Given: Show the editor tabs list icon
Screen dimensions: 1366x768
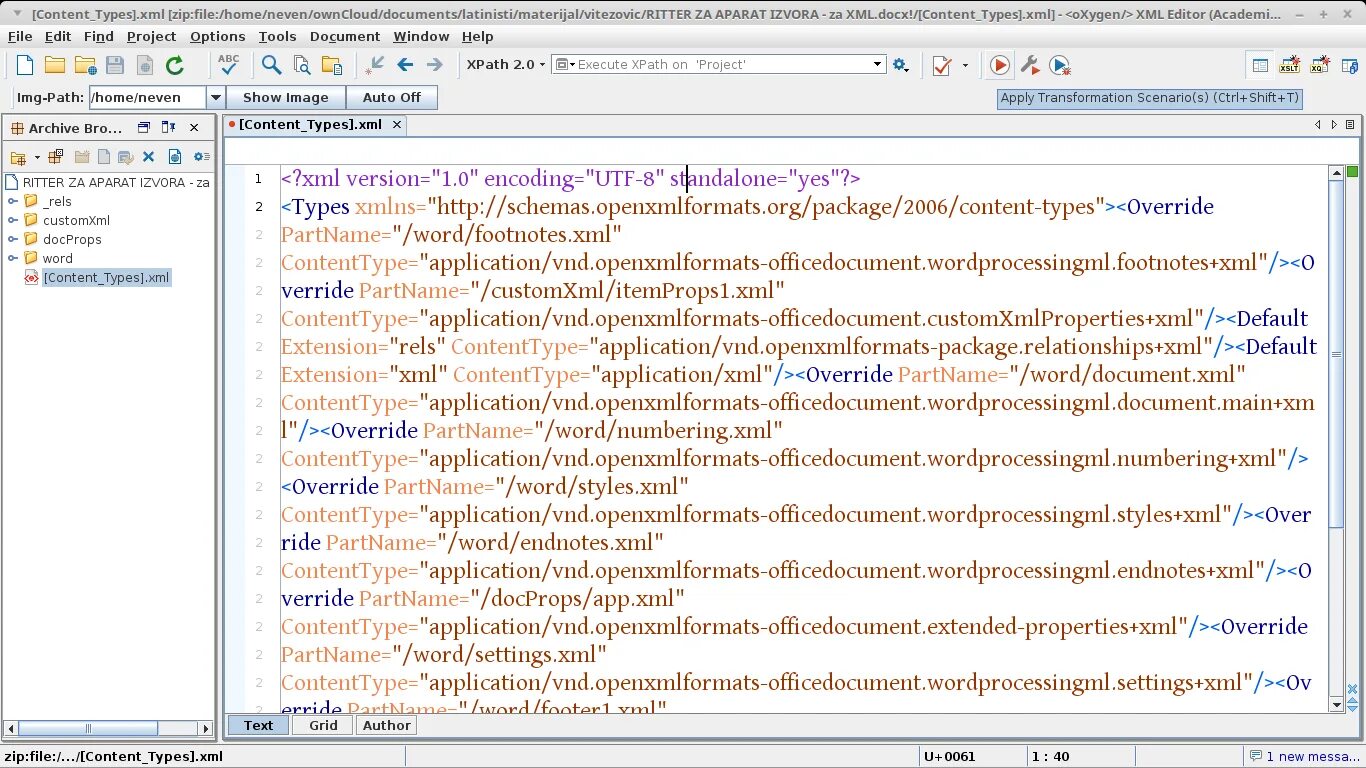Looking at the screenshot, I should click(x=1350, y=125).
